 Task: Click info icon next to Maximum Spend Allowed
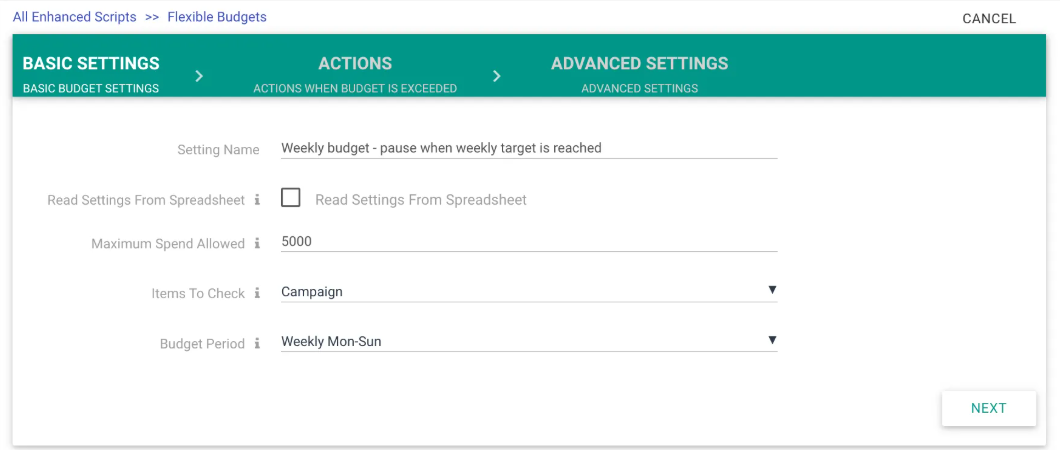(257, 243)
